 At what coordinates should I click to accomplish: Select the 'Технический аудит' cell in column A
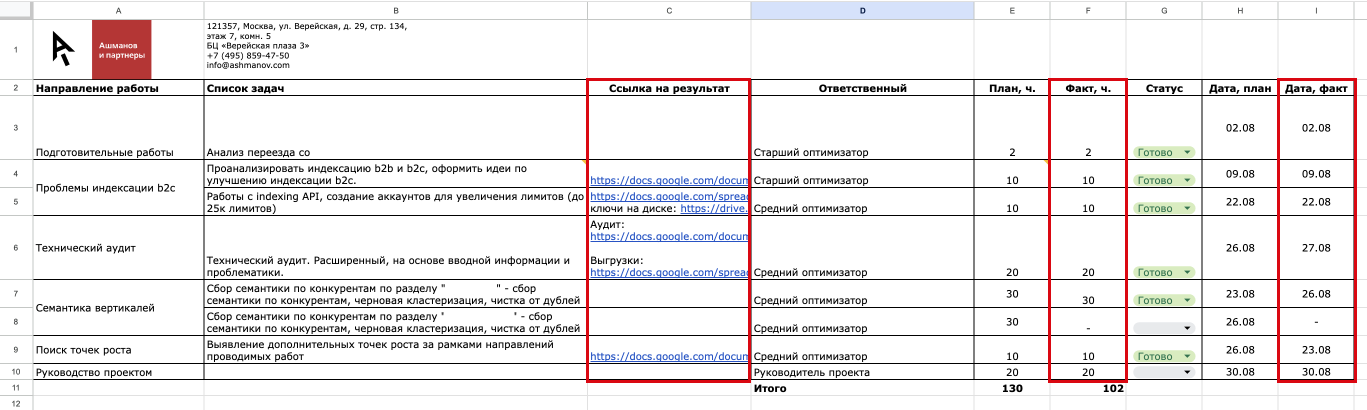click(118, 248)
